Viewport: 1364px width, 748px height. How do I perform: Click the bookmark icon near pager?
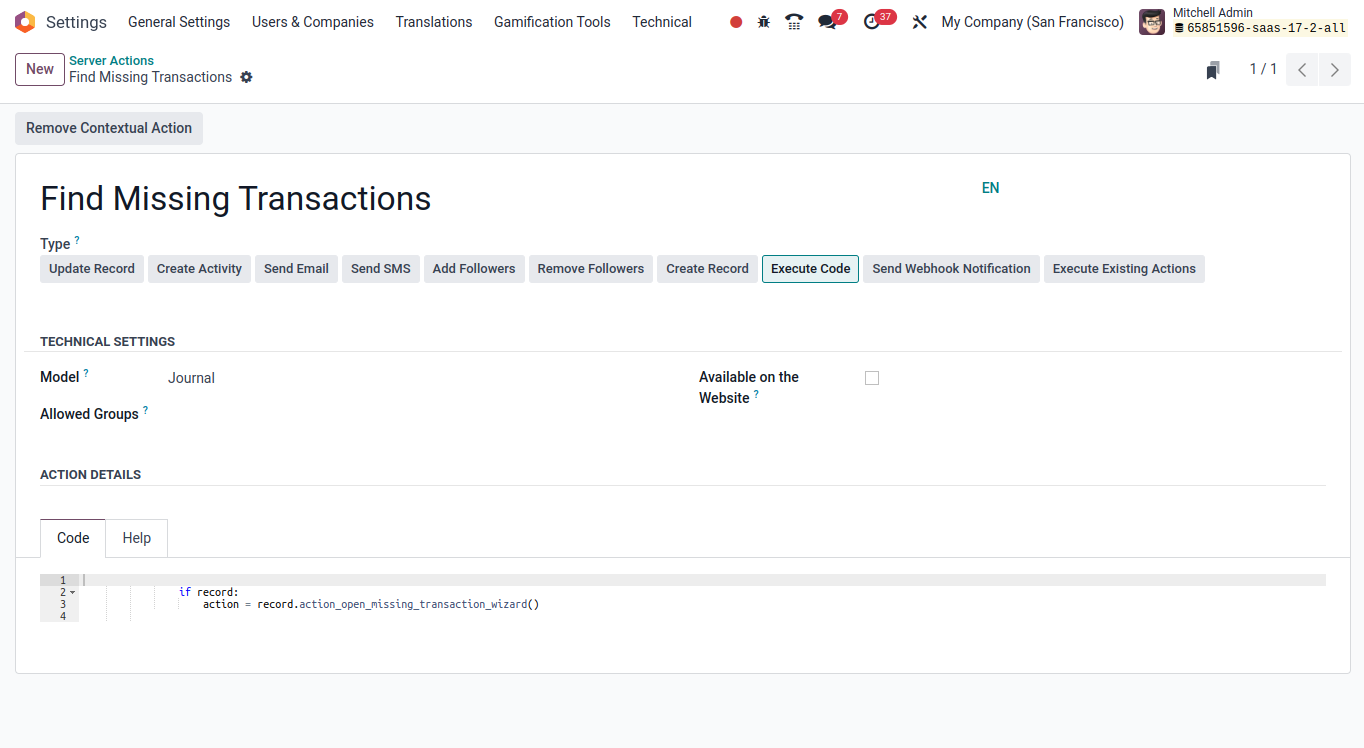1213,70
